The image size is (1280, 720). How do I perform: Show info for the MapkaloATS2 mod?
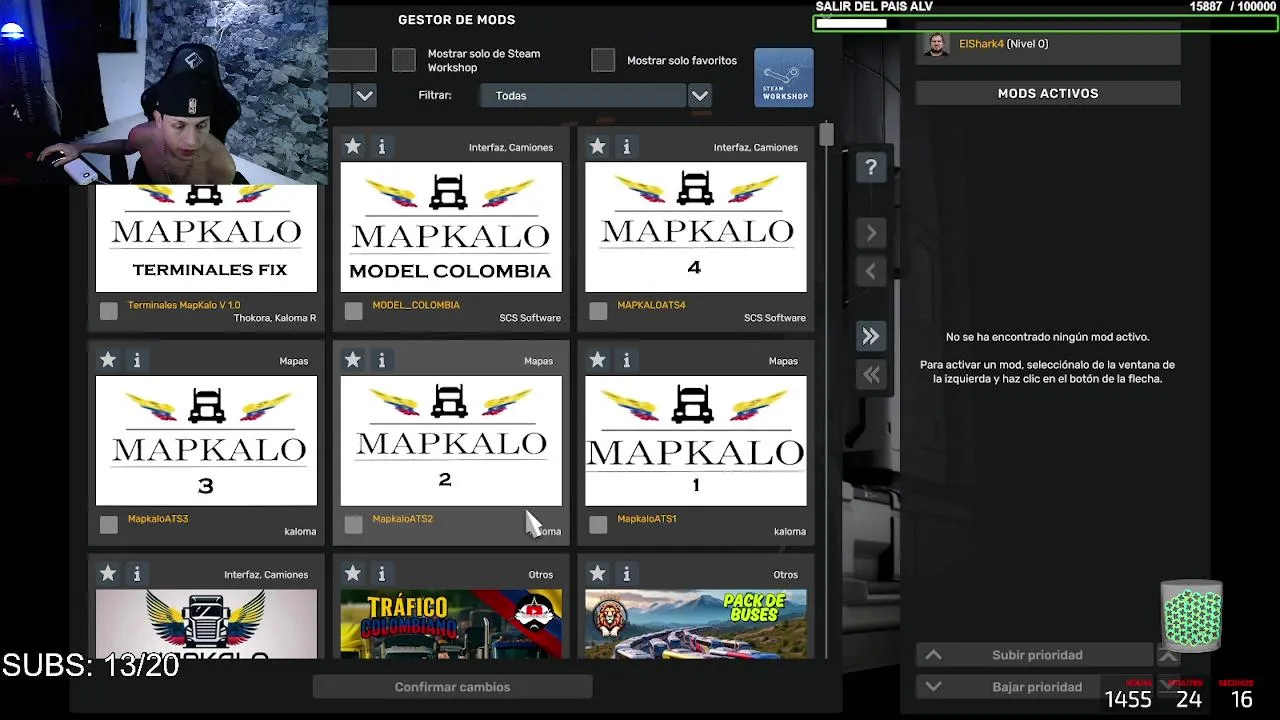coord(381,360)
